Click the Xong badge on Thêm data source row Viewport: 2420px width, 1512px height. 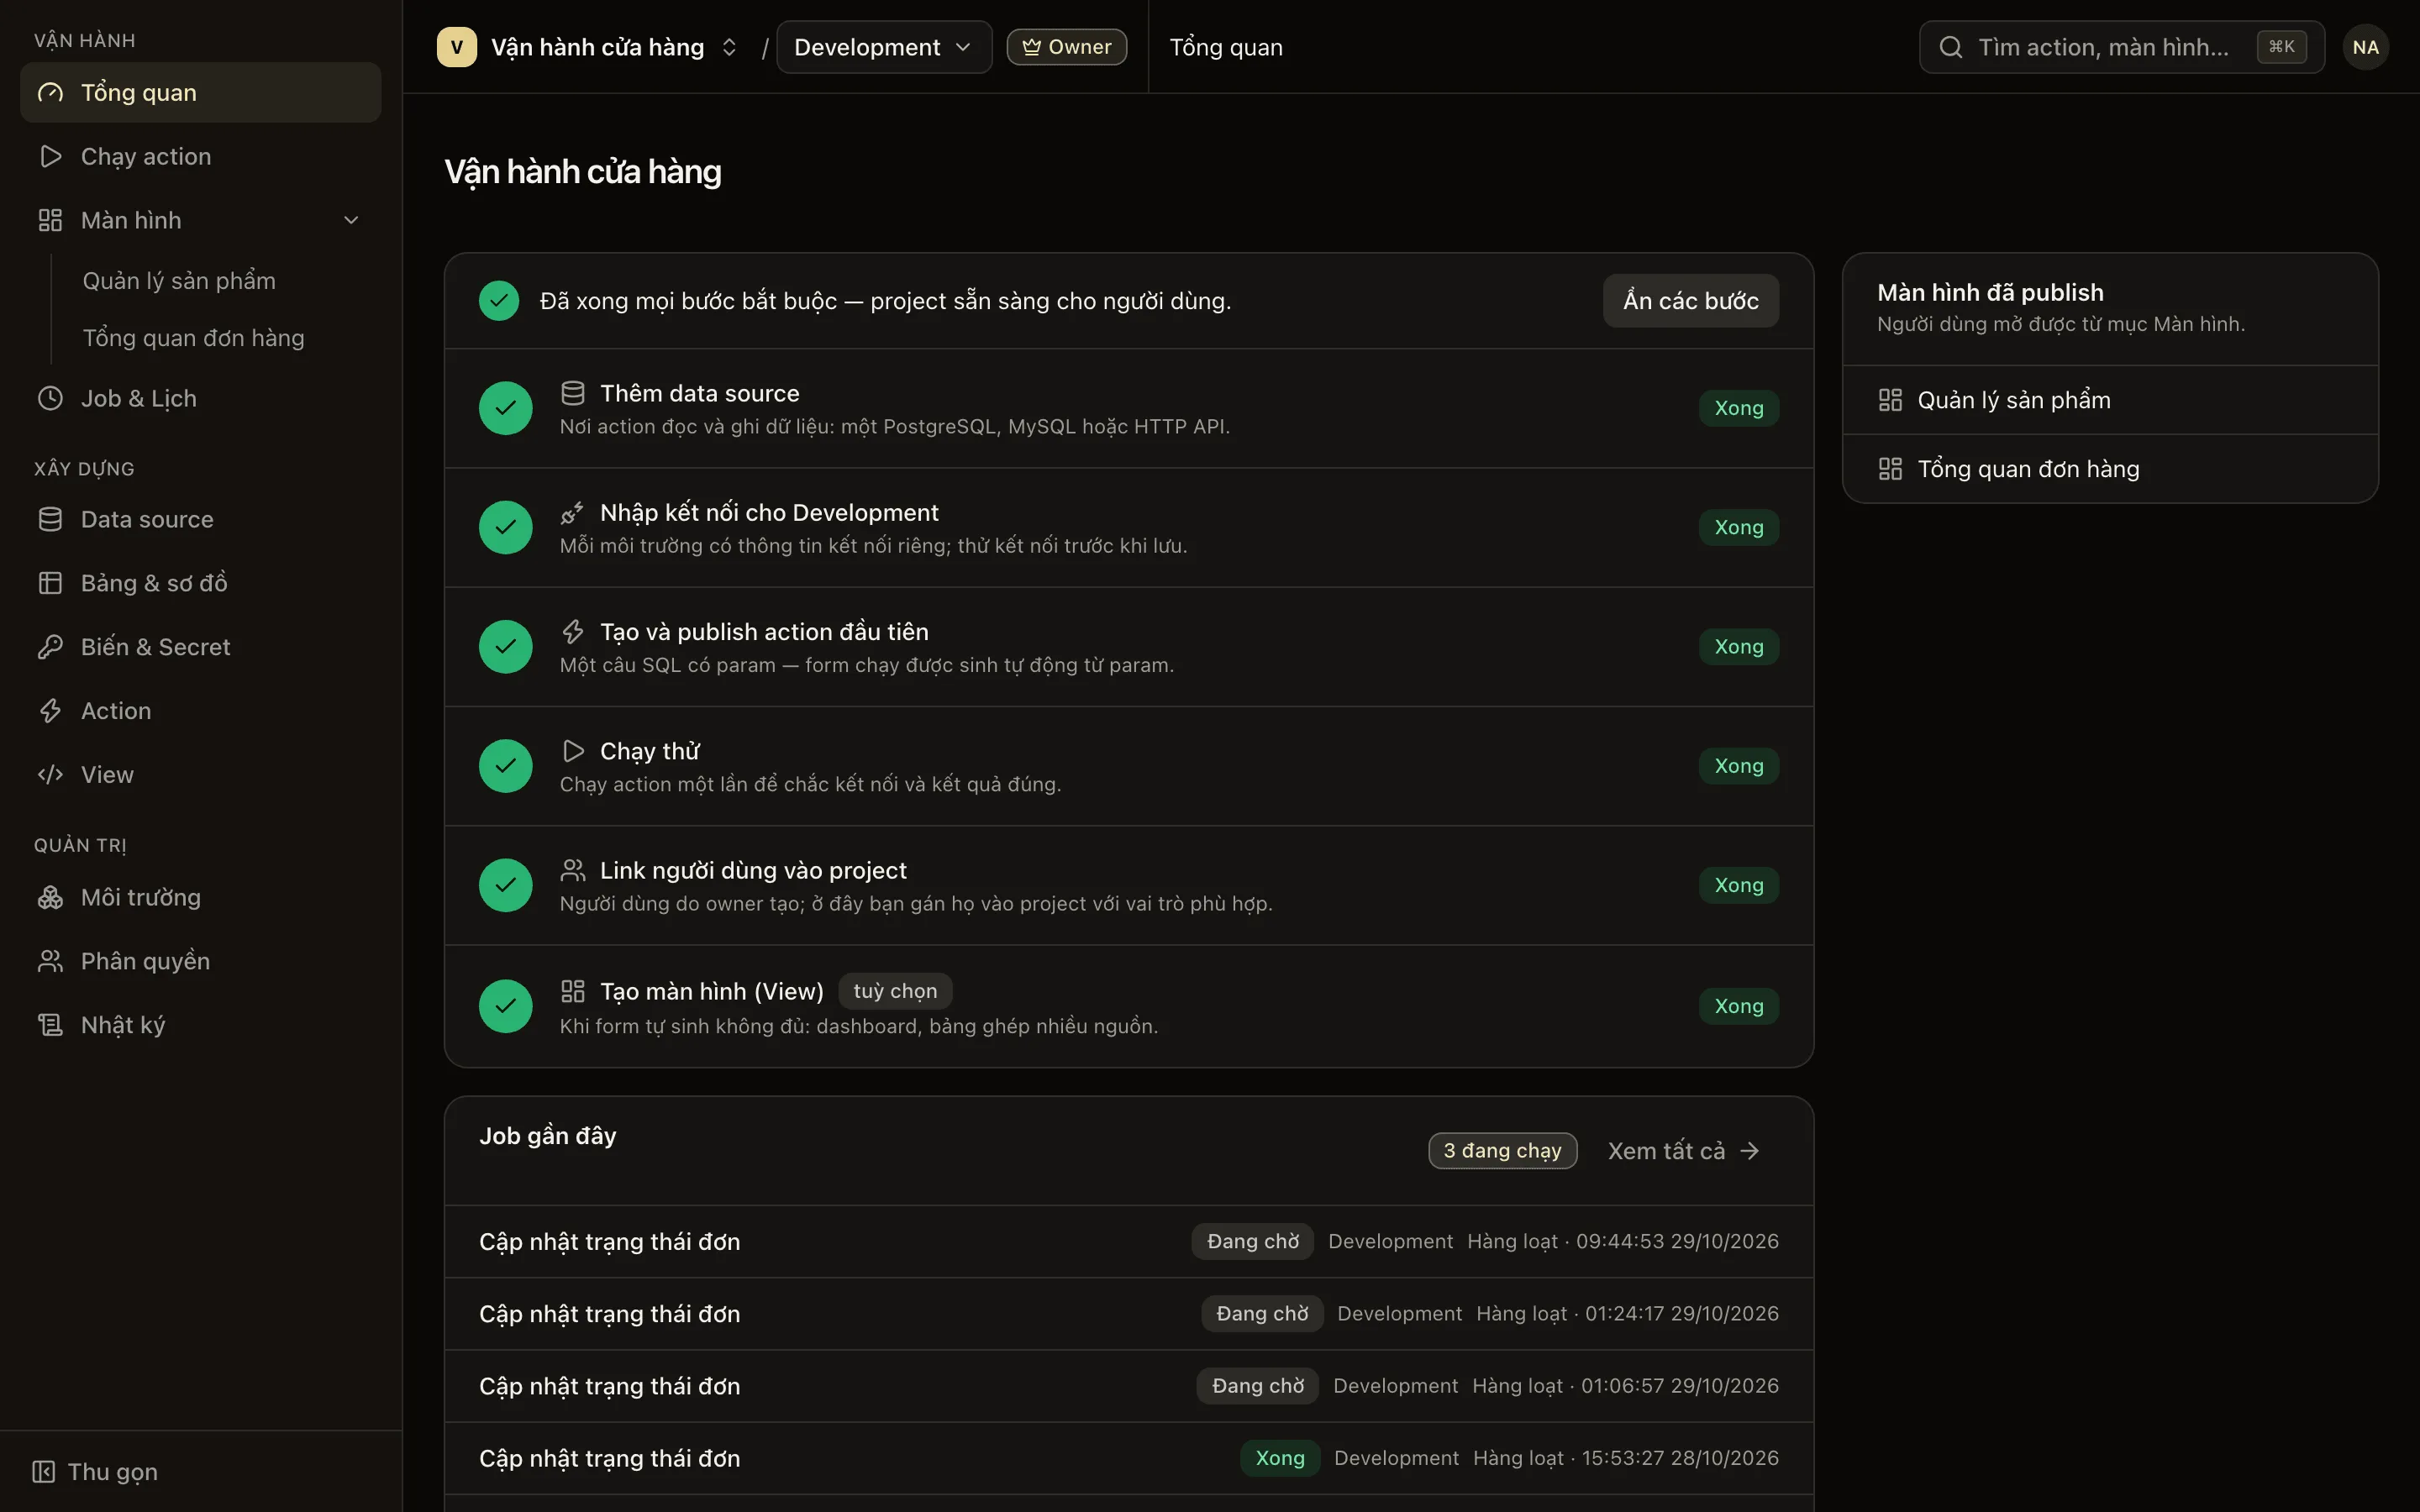tap(1738, 408)
